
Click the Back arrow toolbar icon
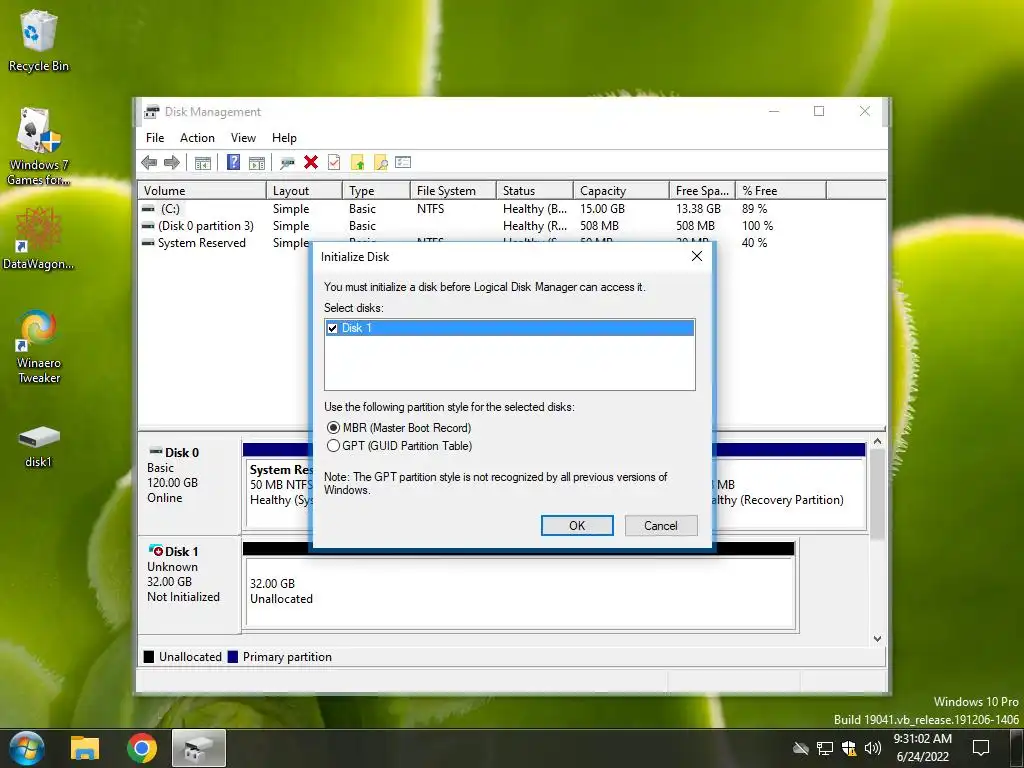pyautogui.click(x=149, y=163)
